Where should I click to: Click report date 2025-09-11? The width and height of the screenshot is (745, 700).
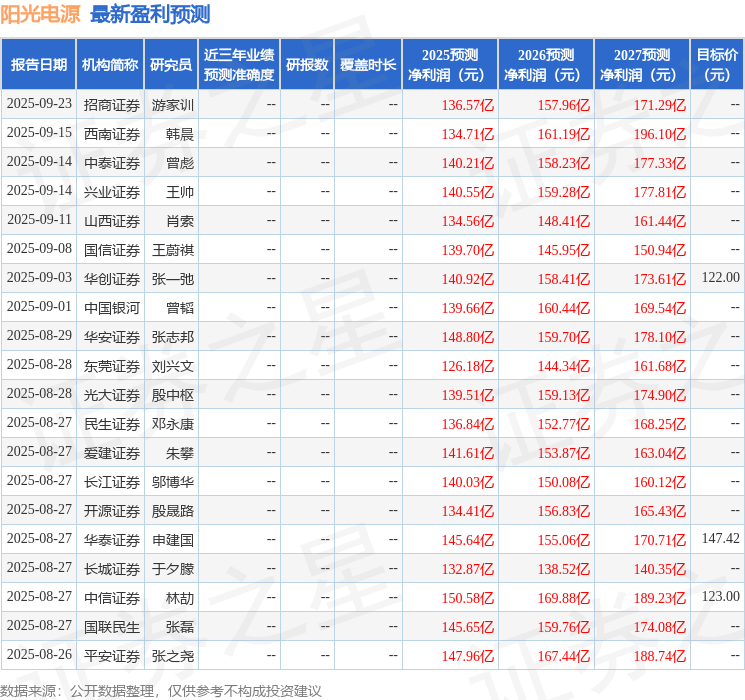pyautogui.click(x=39, y=220)
